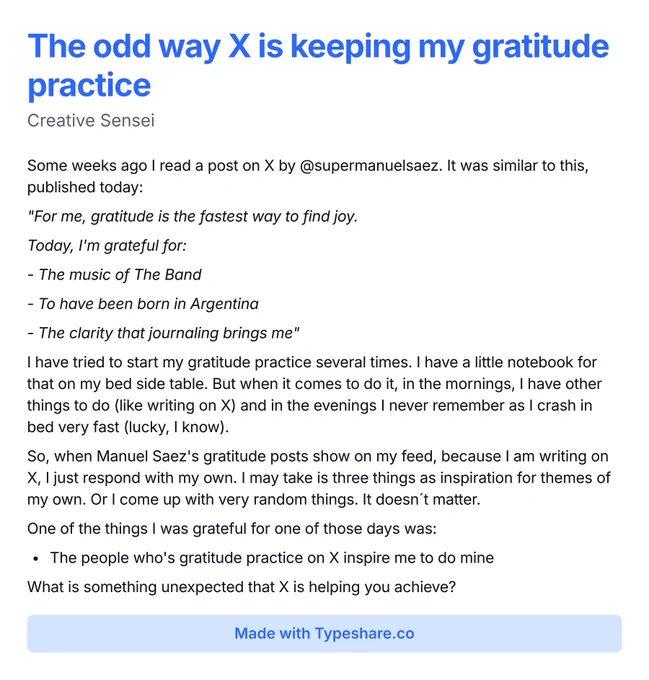Click 'The music of The Band' line
Image resolution: width=649 pixels, height=680 pixels.
pos(114,275)
